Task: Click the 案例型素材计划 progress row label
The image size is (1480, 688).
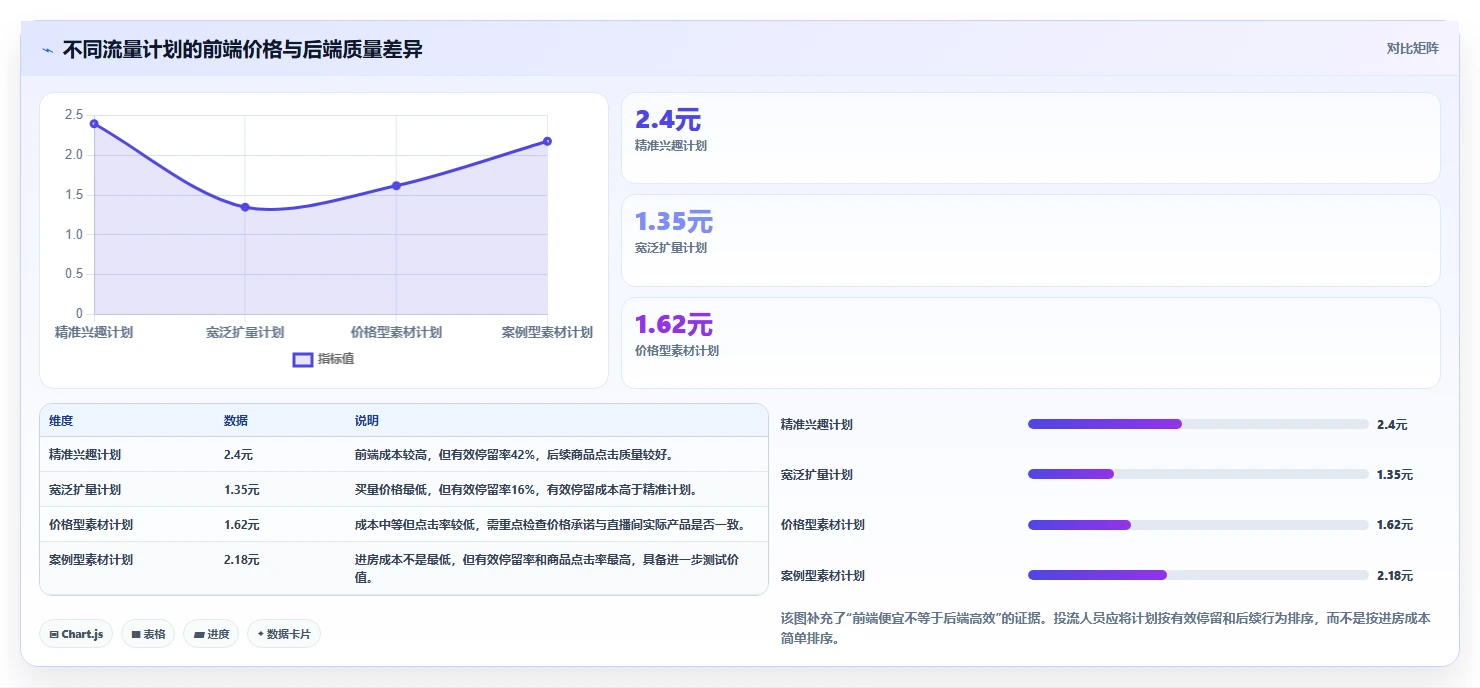Action: tap(823, 576)
